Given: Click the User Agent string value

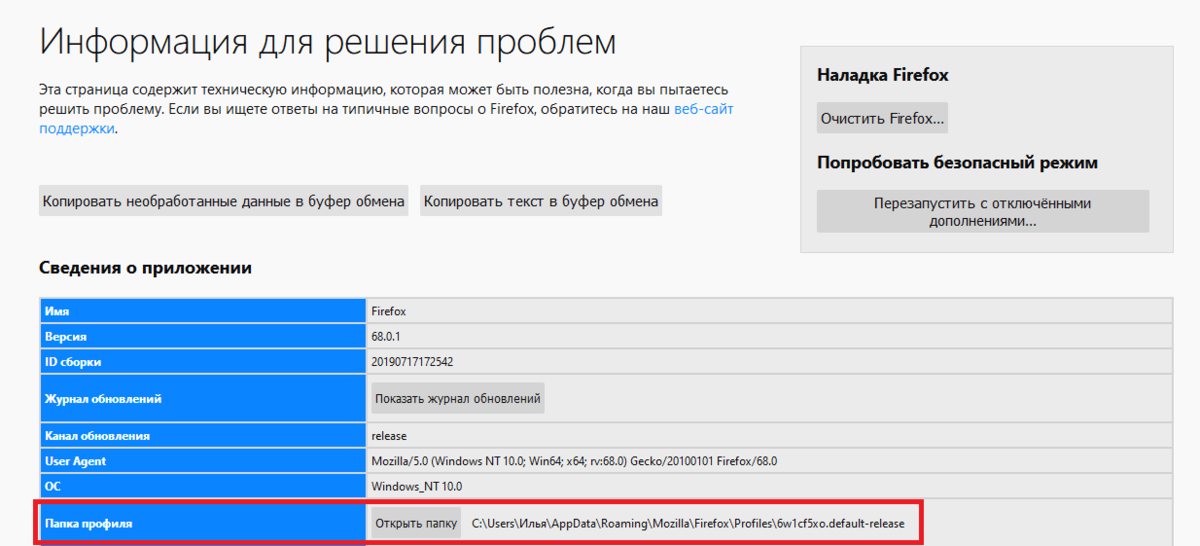Looking at the screenshot, I should pos(574,461).
